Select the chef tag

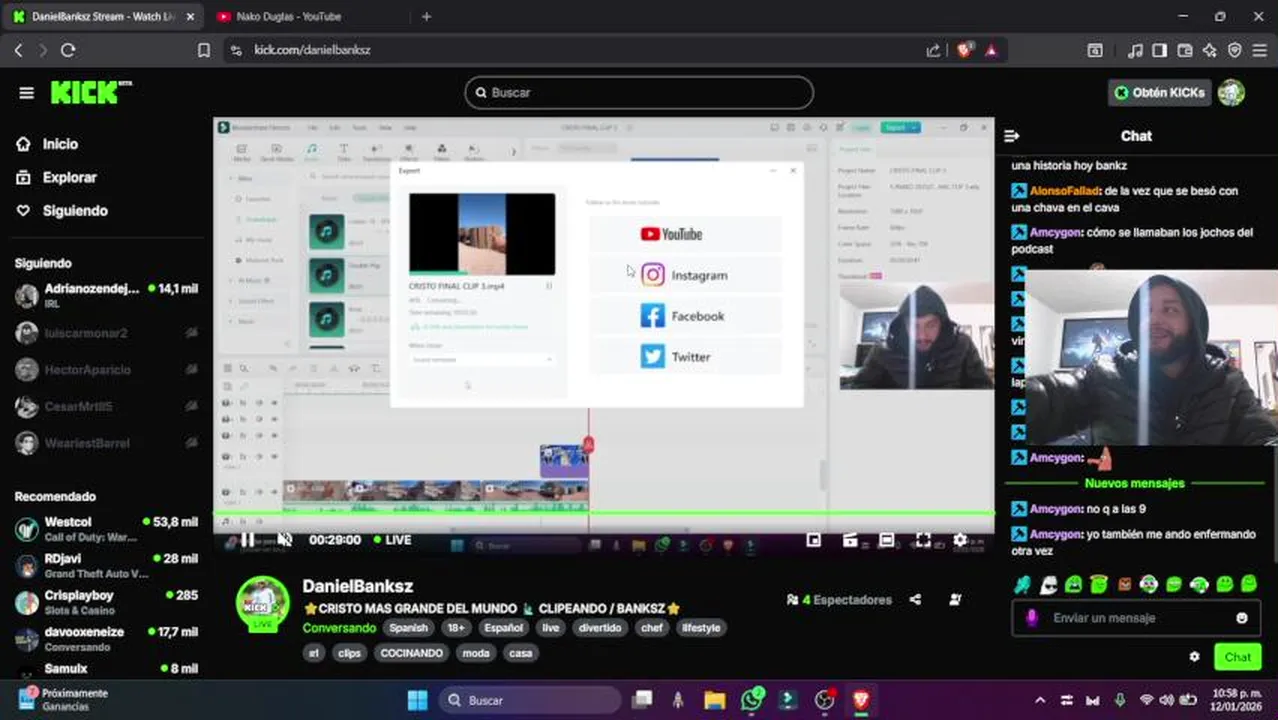[651, 628]
